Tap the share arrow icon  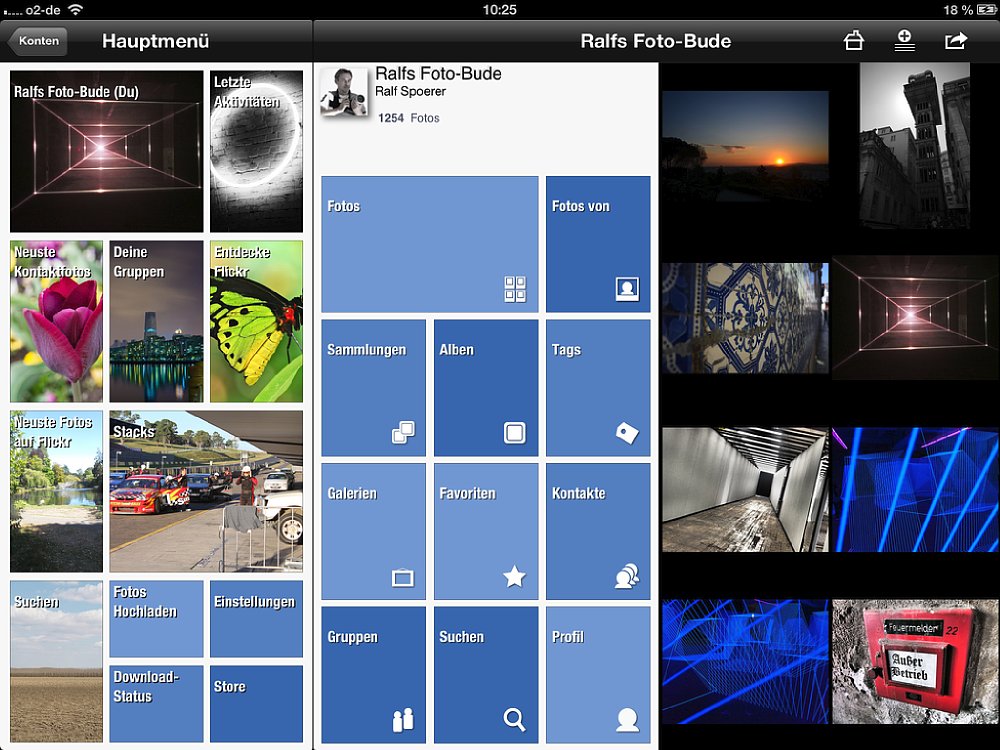coord(956,41)
